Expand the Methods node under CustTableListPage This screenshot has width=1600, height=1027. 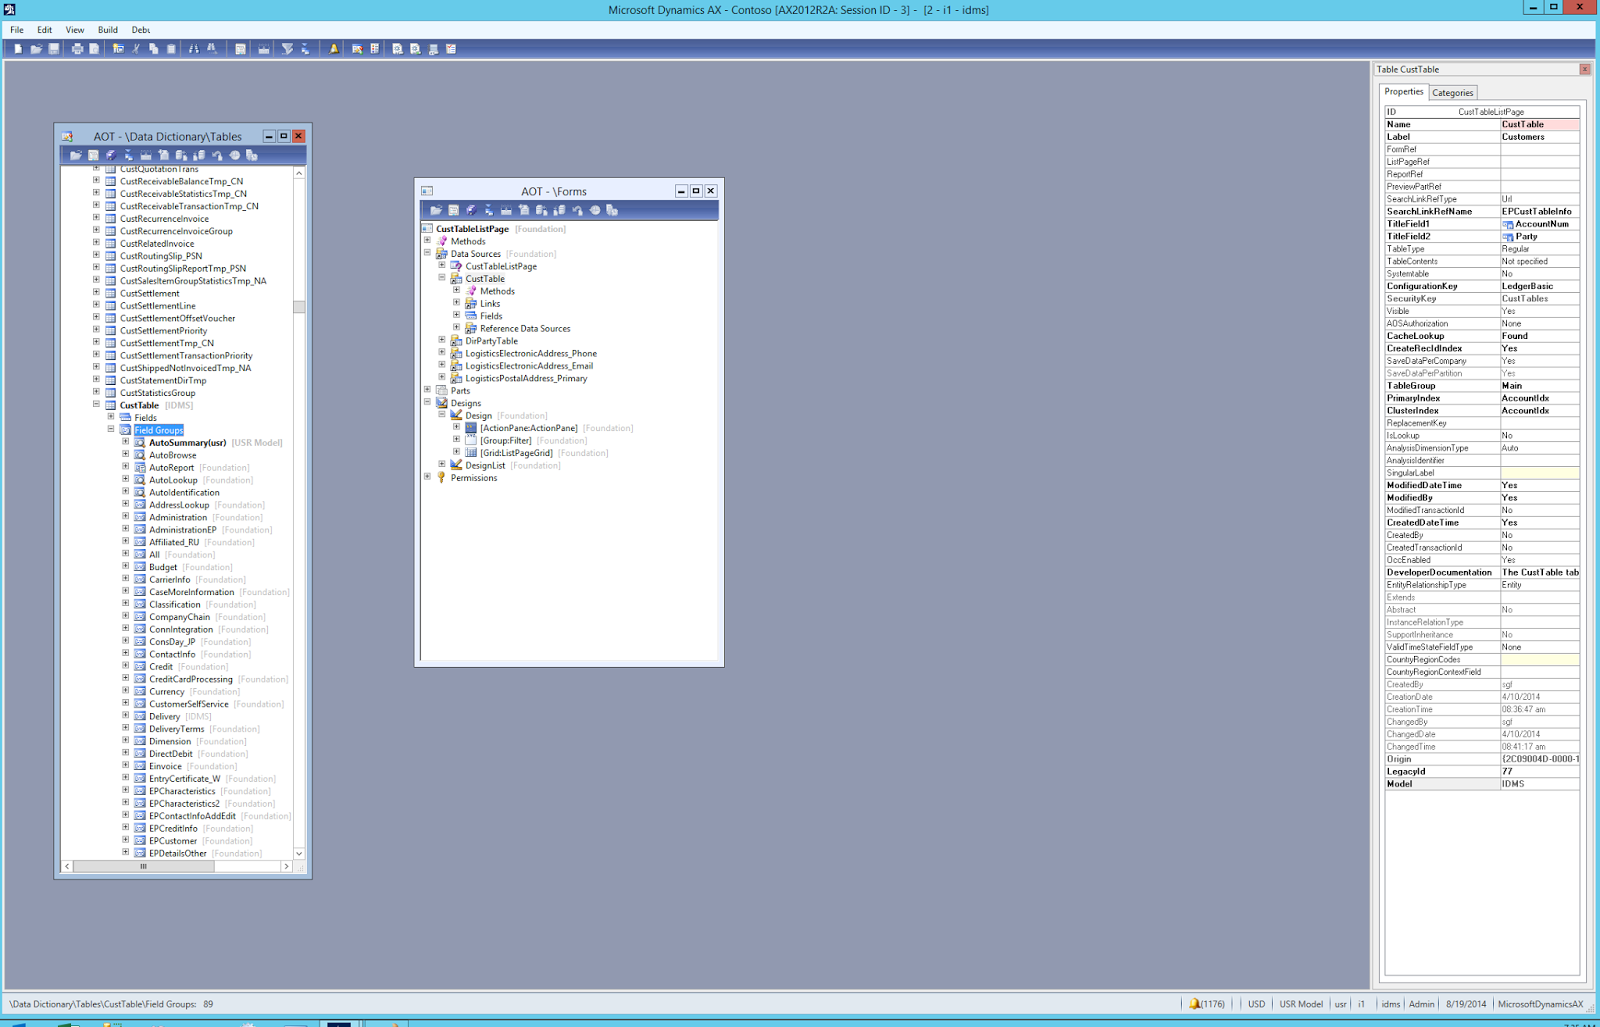coord(428,241)
